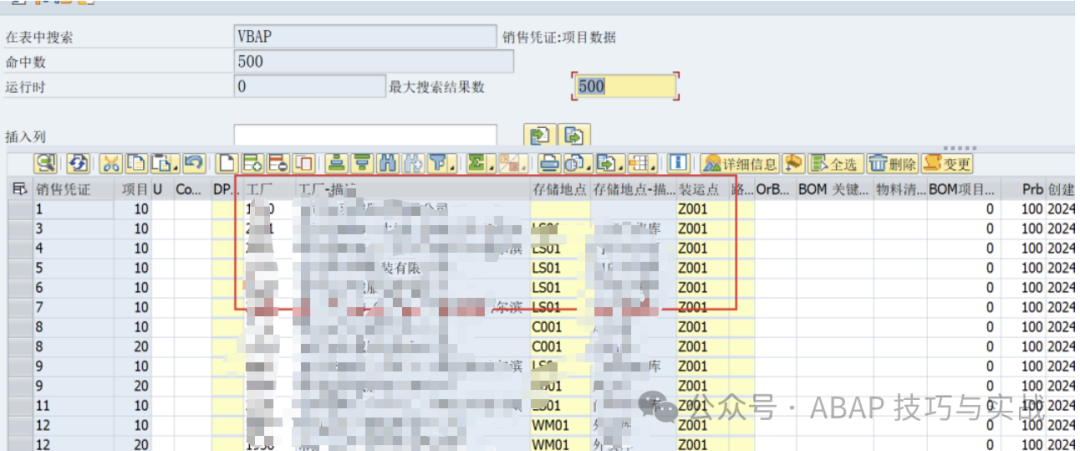
Task: Click the Duplicate row icon
Action: pyautogui.click(x=303, y=163)
